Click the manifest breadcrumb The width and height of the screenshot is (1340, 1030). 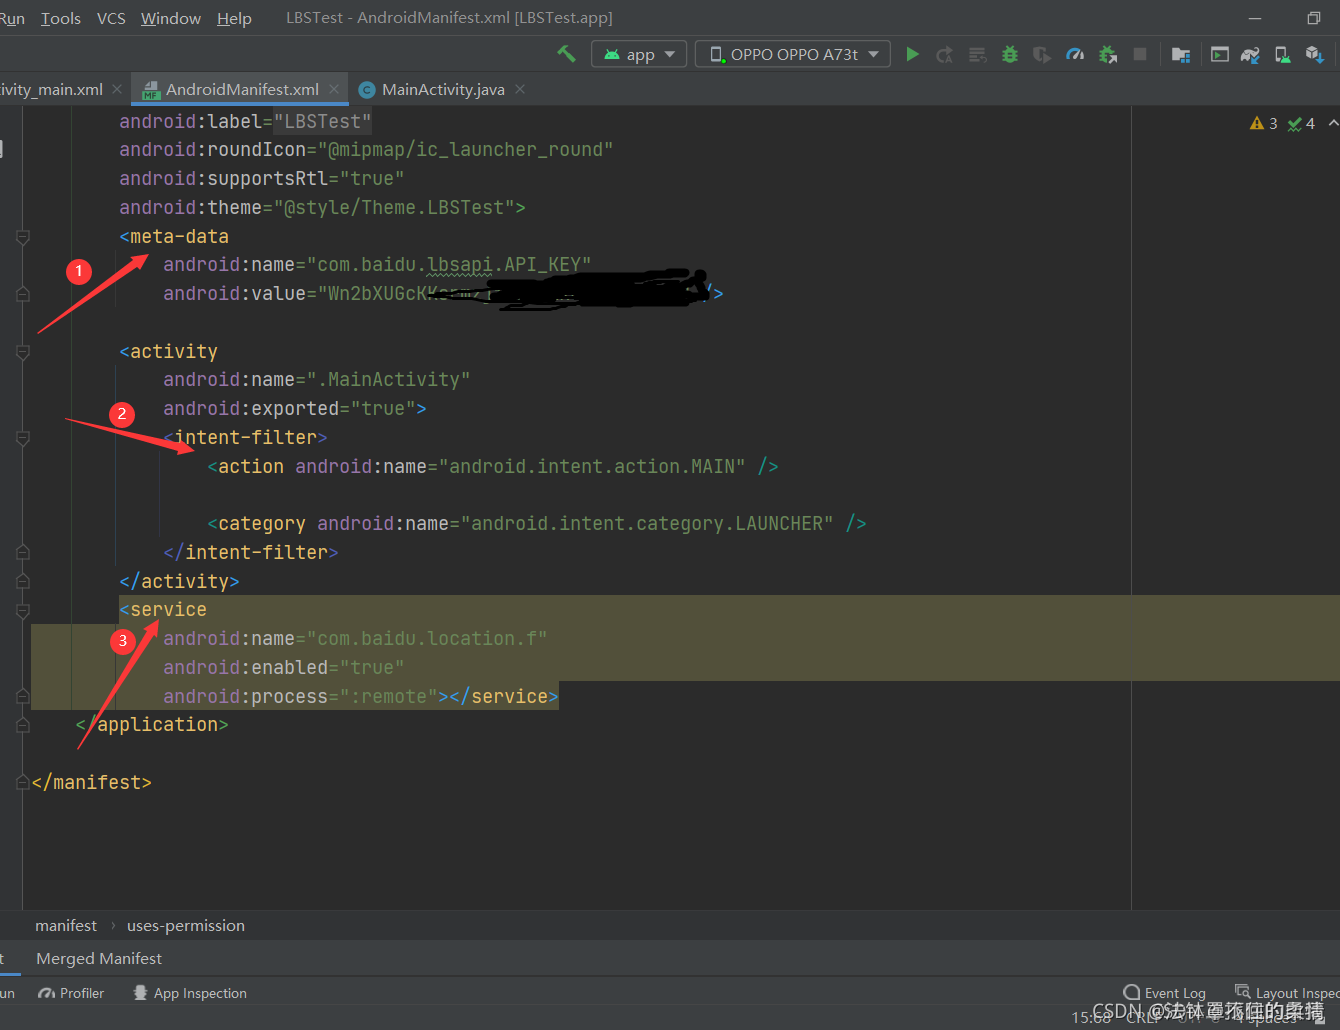66,925
